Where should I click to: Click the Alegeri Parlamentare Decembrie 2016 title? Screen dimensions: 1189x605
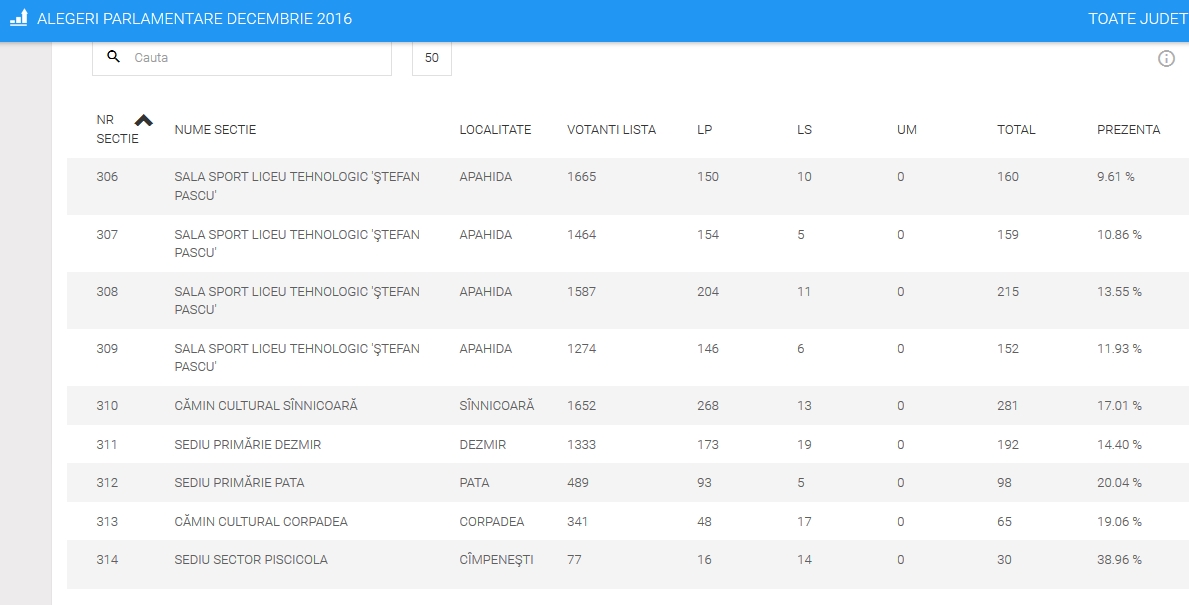pos(194,19)
